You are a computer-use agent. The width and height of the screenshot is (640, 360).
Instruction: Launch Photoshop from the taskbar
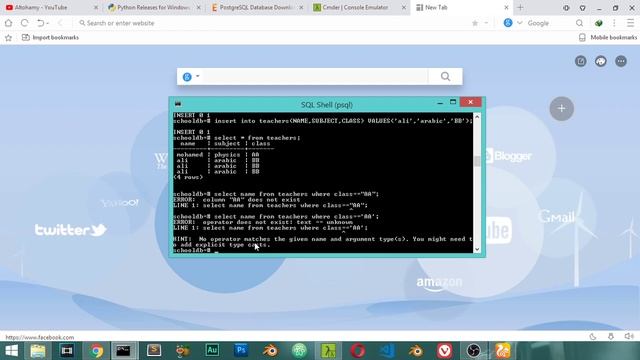tap(241, 351)
